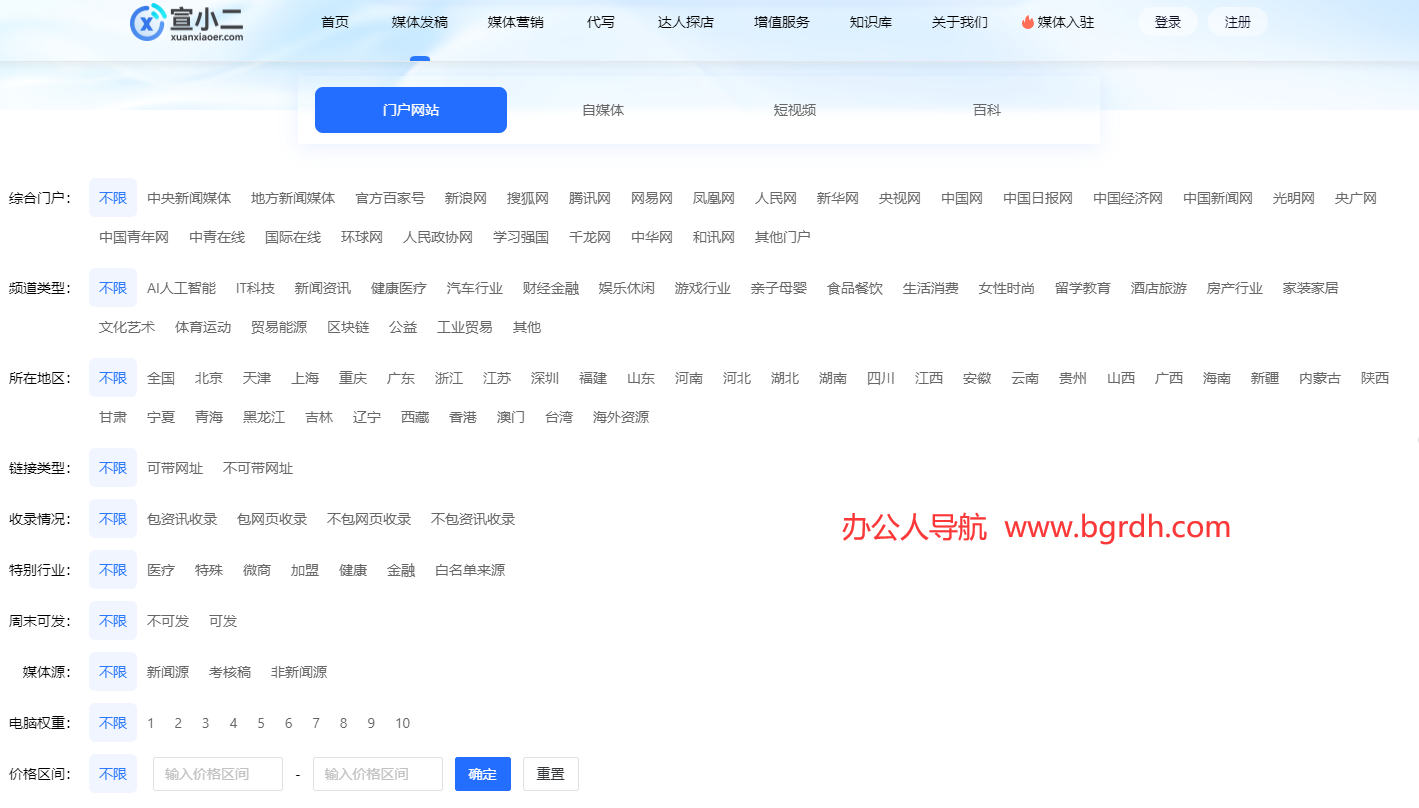
Task: Set 电脑权重 to 5
Action: point(261,723)
